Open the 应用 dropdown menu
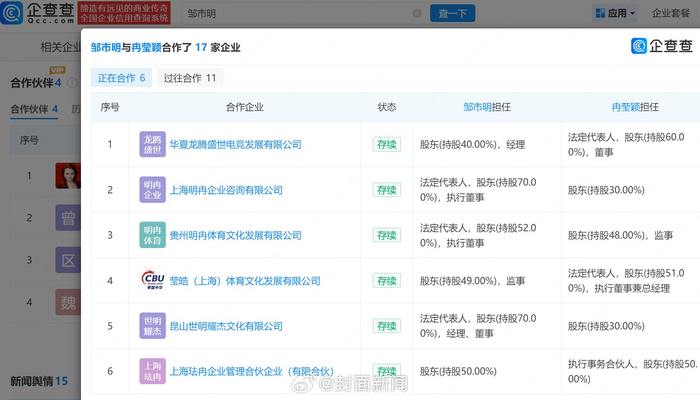Screen dimensions: 700x400 tap(615, 13)
